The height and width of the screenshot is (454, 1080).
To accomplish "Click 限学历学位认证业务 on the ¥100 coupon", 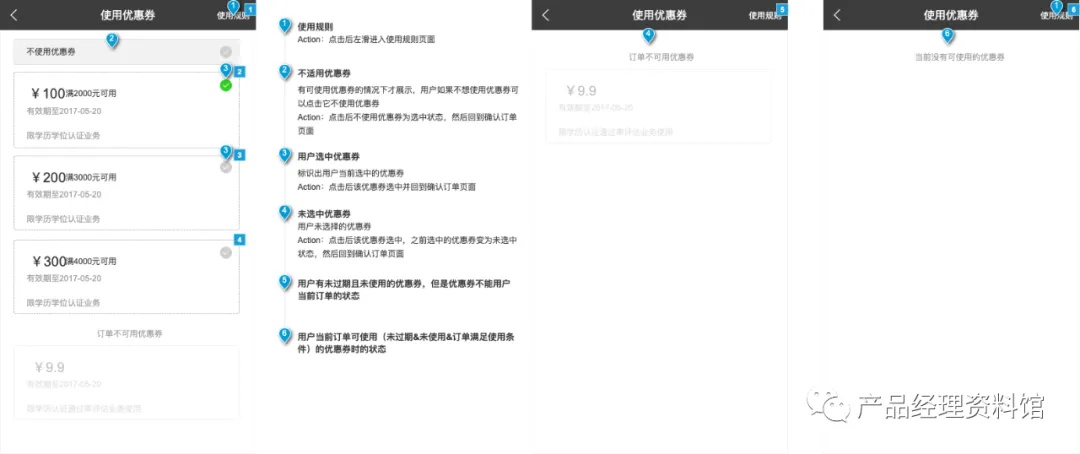I will pyautogui.click(x=63, y=136).
